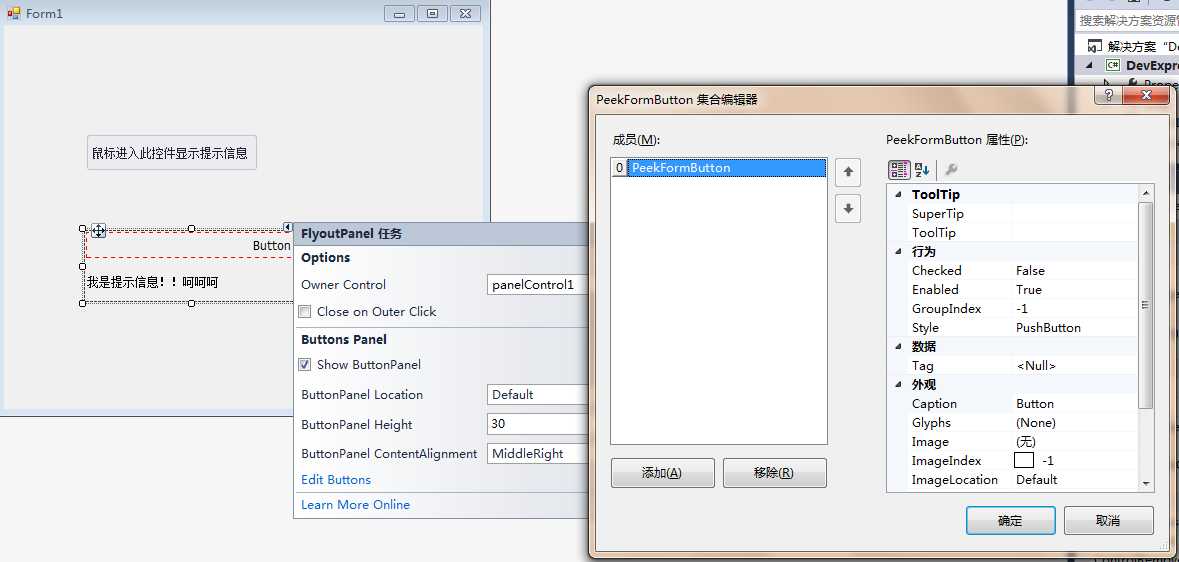Collapse the DevExpress project node

pyautogui.click(x=1090, y=65)
